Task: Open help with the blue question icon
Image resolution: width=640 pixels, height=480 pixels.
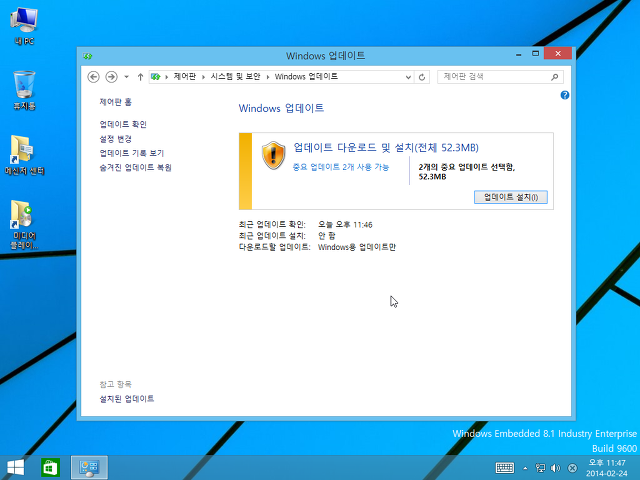Action: click(565, 95)
